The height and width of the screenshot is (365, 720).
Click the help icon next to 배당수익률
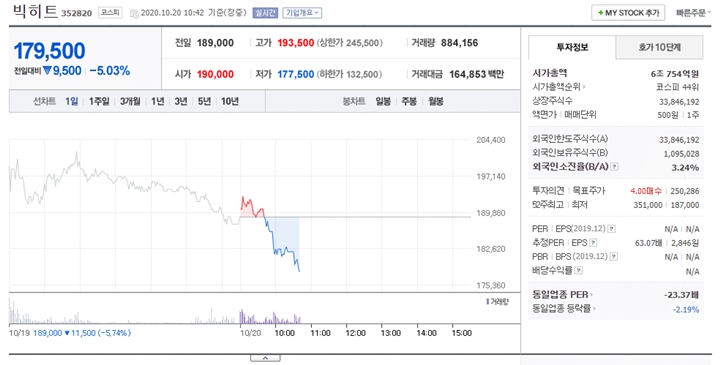click(x=579, y=270)
